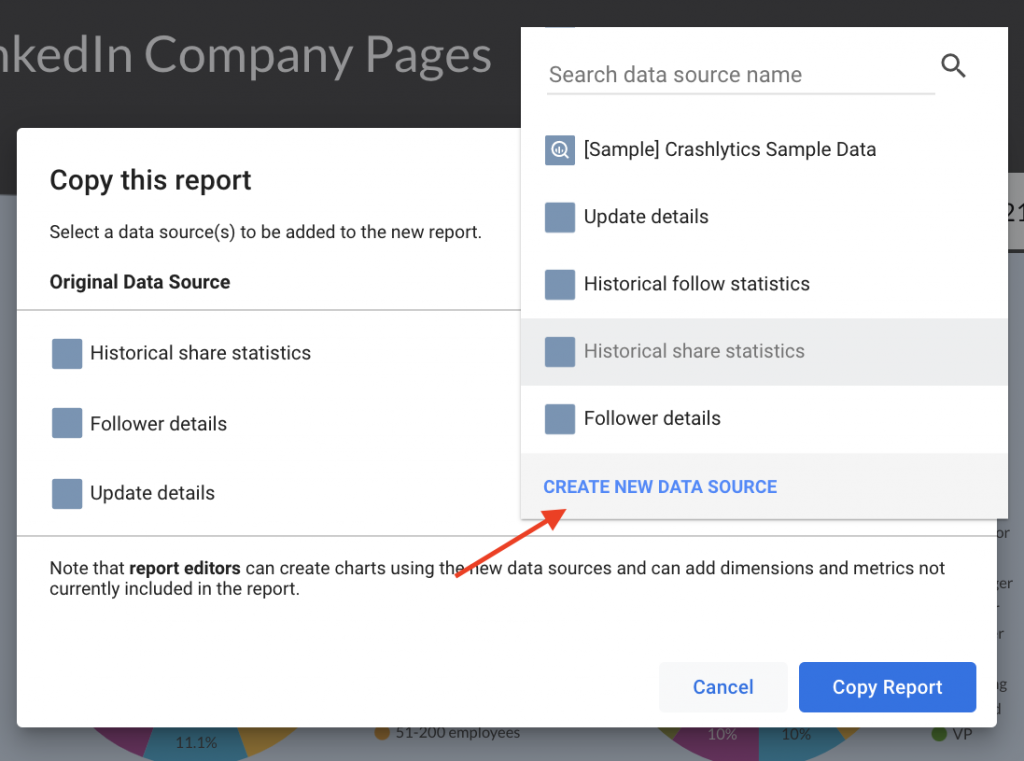The width and height of the screenshot is (1024, 761).
Task: Click icon next to original Follower details
Action: [x=67, y=423]
